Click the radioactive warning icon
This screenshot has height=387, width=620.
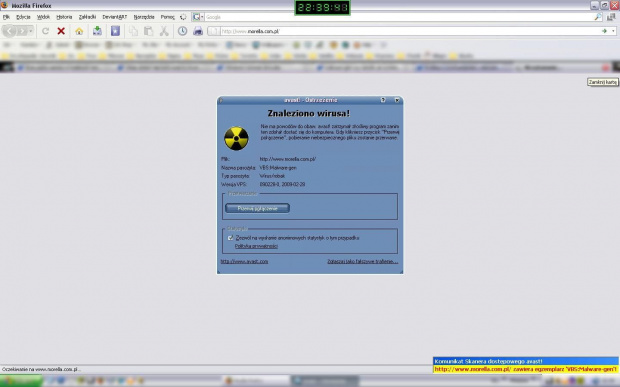tap(236, 138)
